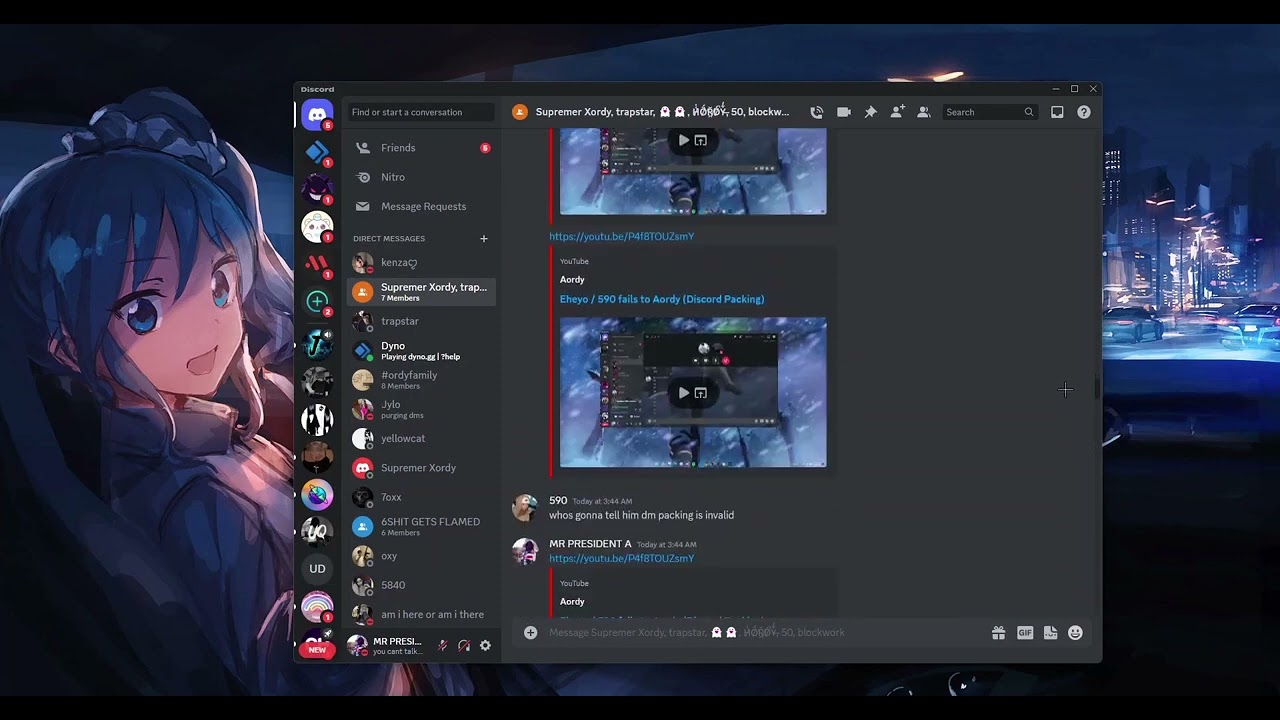1280x720 pixels.
Task: Open DM with trapstar
Action: pos(421,321)
